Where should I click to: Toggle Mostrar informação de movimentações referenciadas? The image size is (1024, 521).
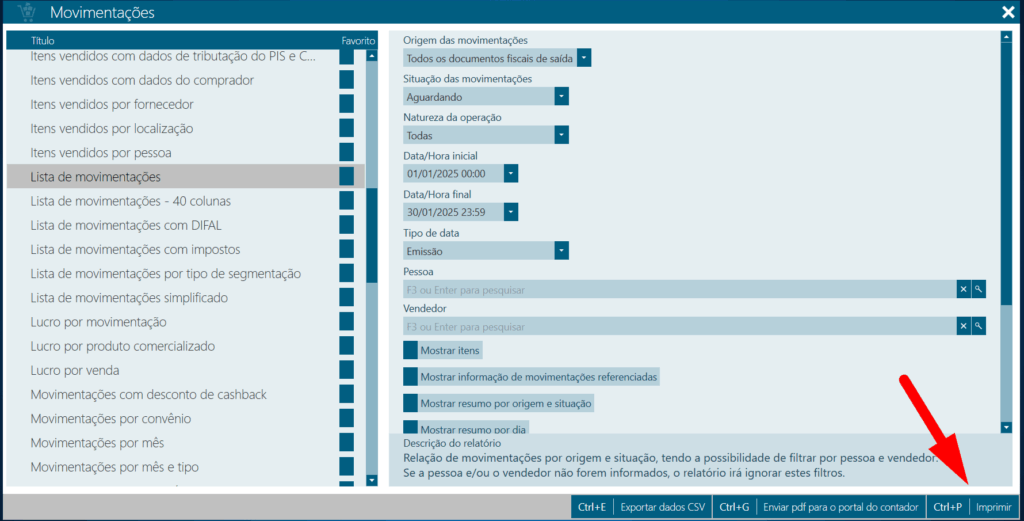pyautogui.click(x=410, y=377)
